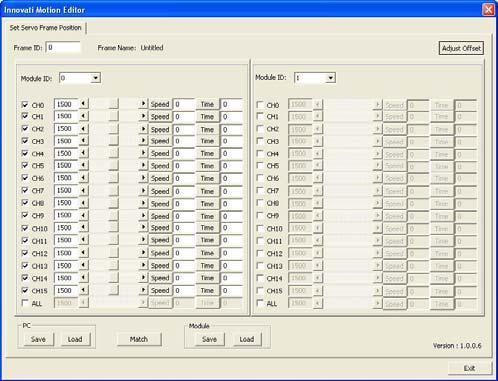Click CH3 Speed value field in Module 0

[184, 141]
